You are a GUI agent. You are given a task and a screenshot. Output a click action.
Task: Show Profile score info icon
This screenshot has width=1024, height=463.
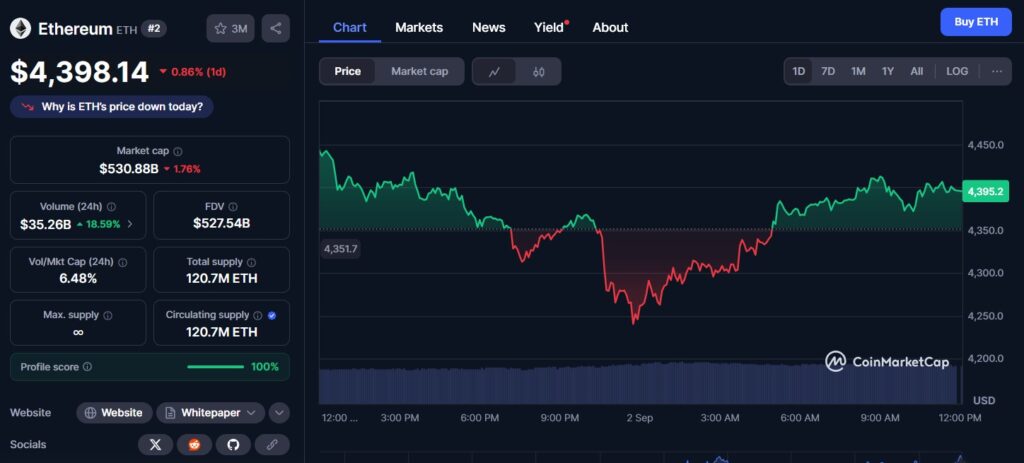88,367
